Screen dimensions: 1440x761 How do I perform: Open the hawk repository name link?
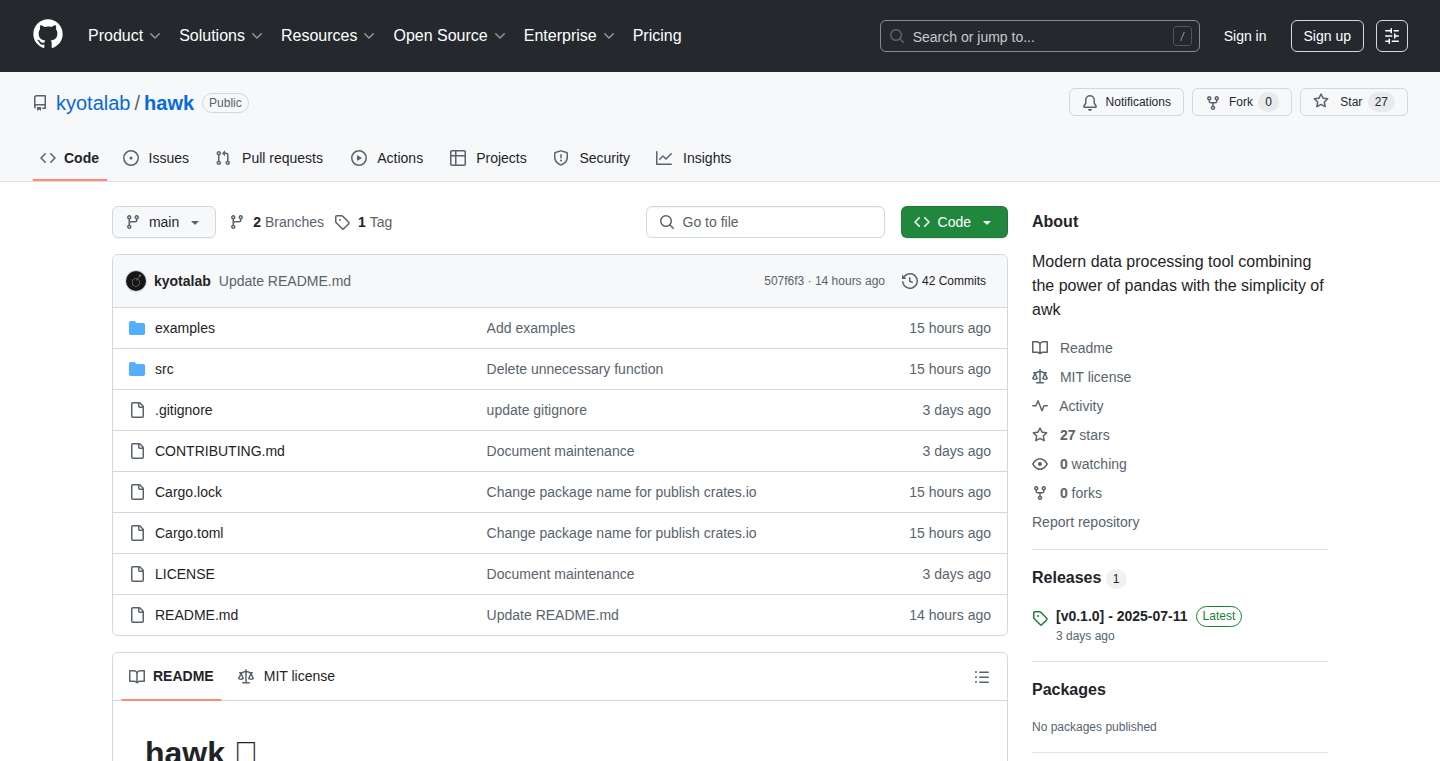click(169, 103)
